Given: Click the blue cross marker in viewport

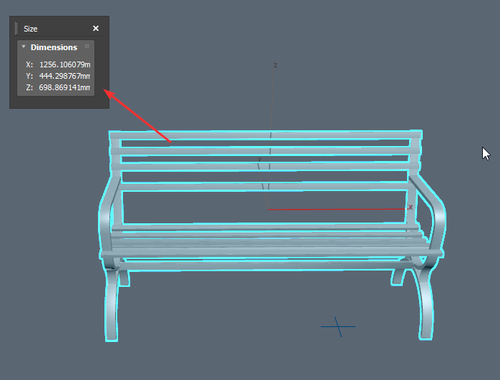Looking at the screenshot, I should [338, 327].
